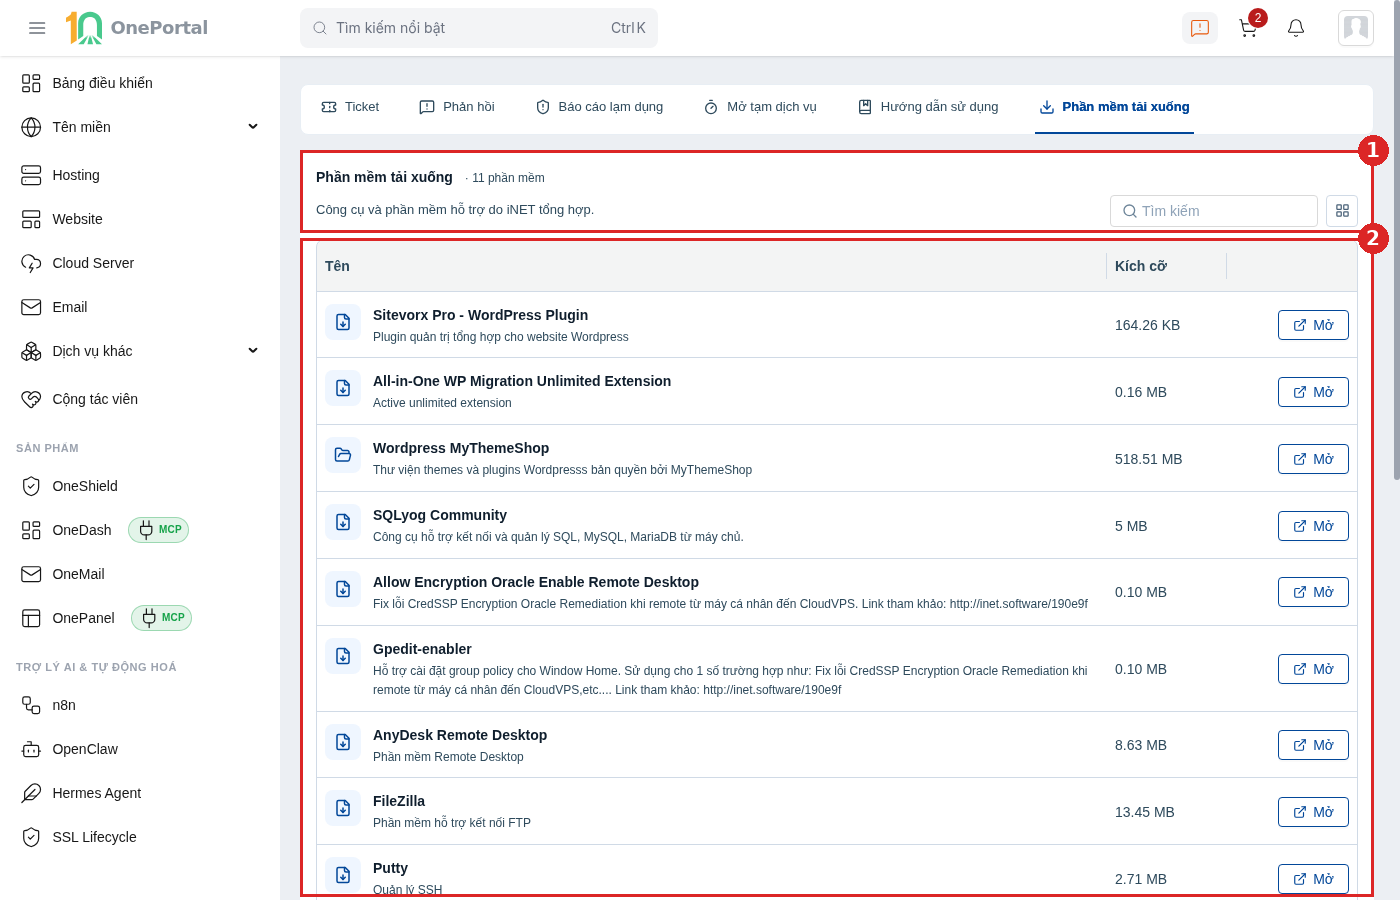Screen dimensions: 1400x900
Task: Open the shopping cart icon
Action: click(1248, 28)
